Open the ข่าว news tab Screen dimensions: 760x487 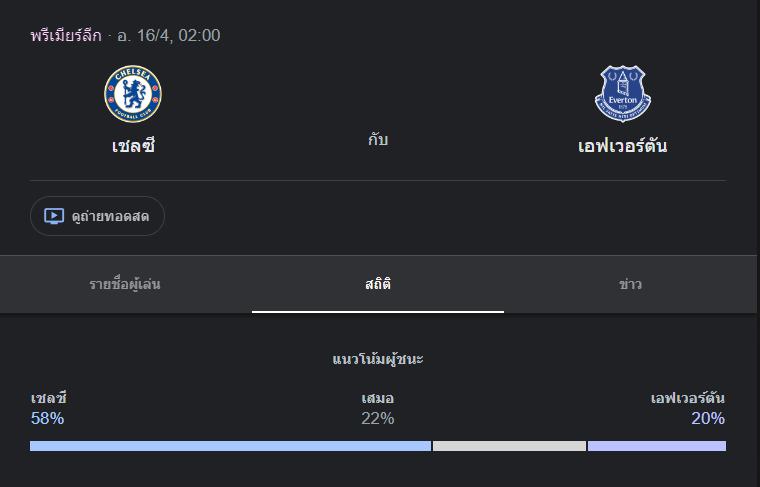(x=630, y=284)
